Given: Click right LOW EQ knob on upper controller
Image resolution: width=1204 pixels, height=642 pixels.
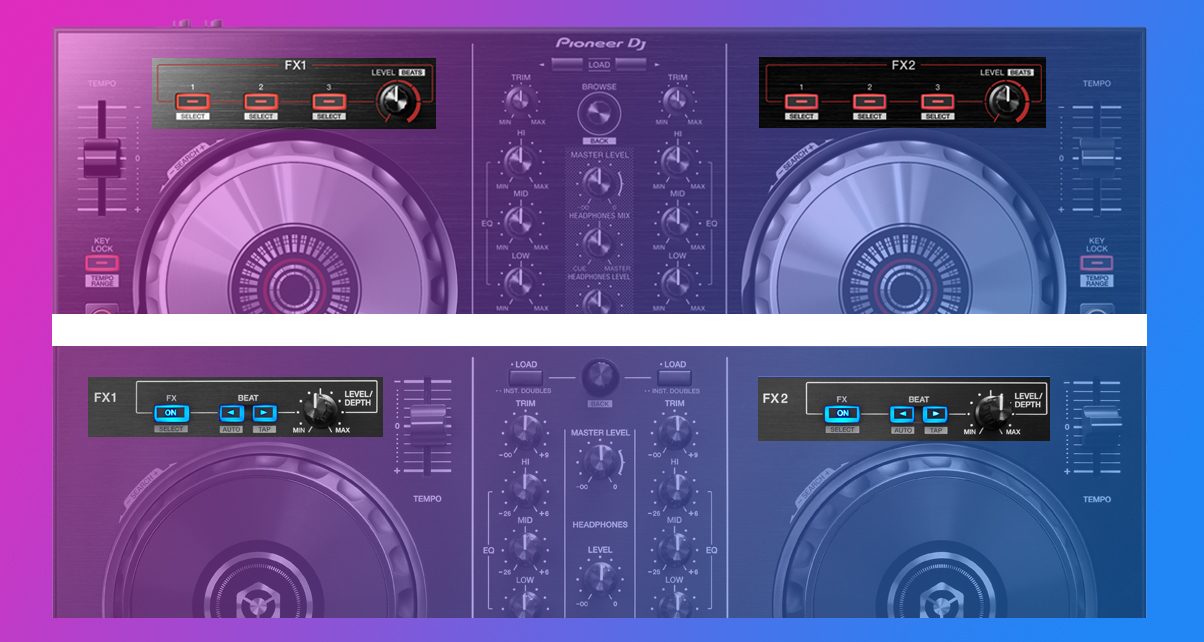Looking at the screenshot, I should coord(678,283).
